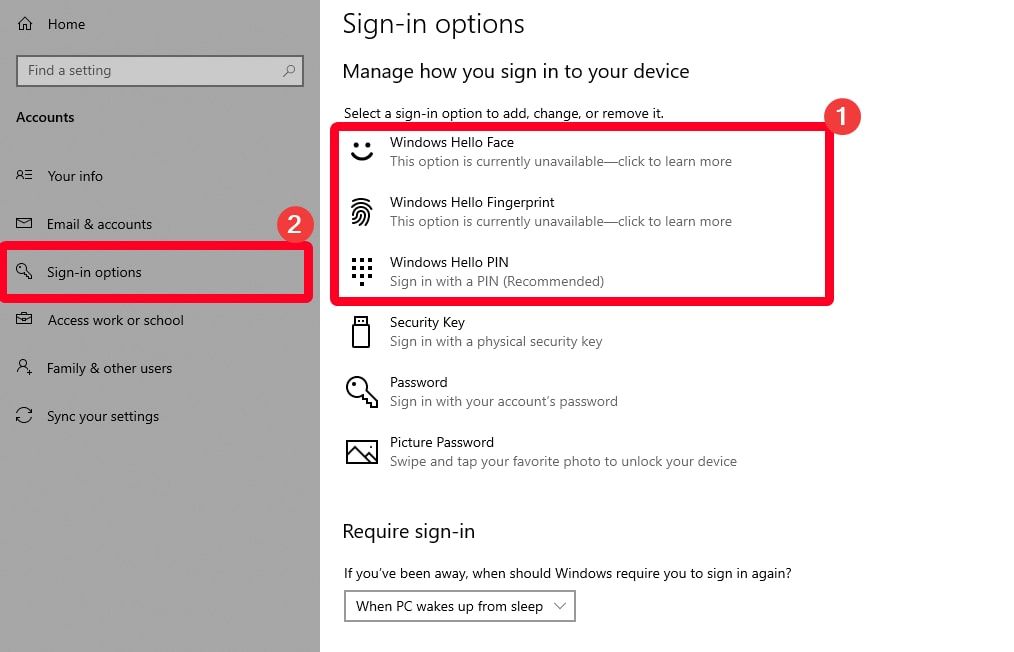Select the Windows Hello PIN icon
The height and width of the screenshot is (652, 1014).
click(x=361, y=271)
